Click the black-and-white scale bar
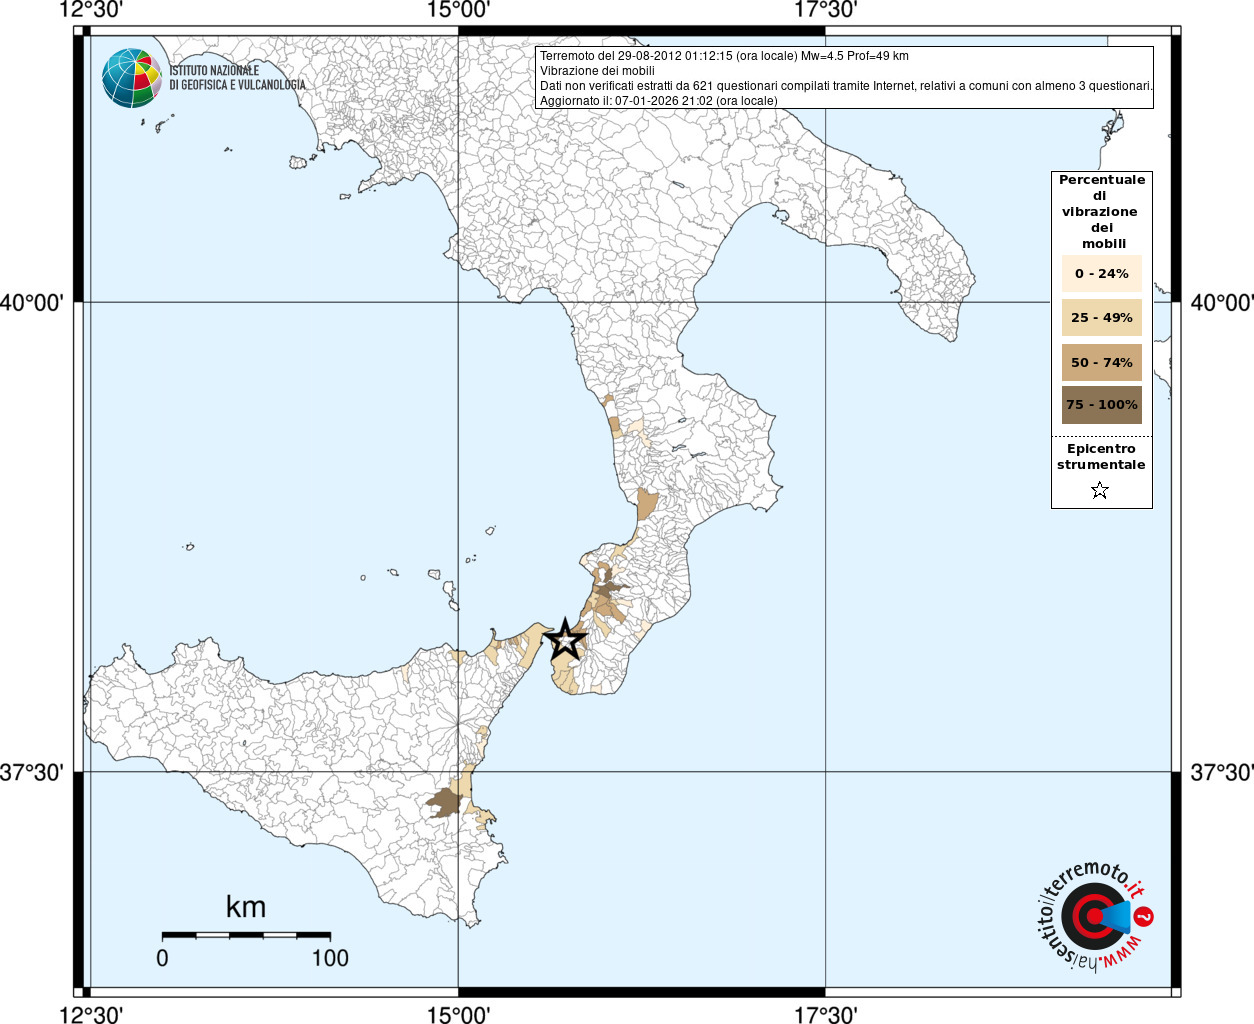 246,936
